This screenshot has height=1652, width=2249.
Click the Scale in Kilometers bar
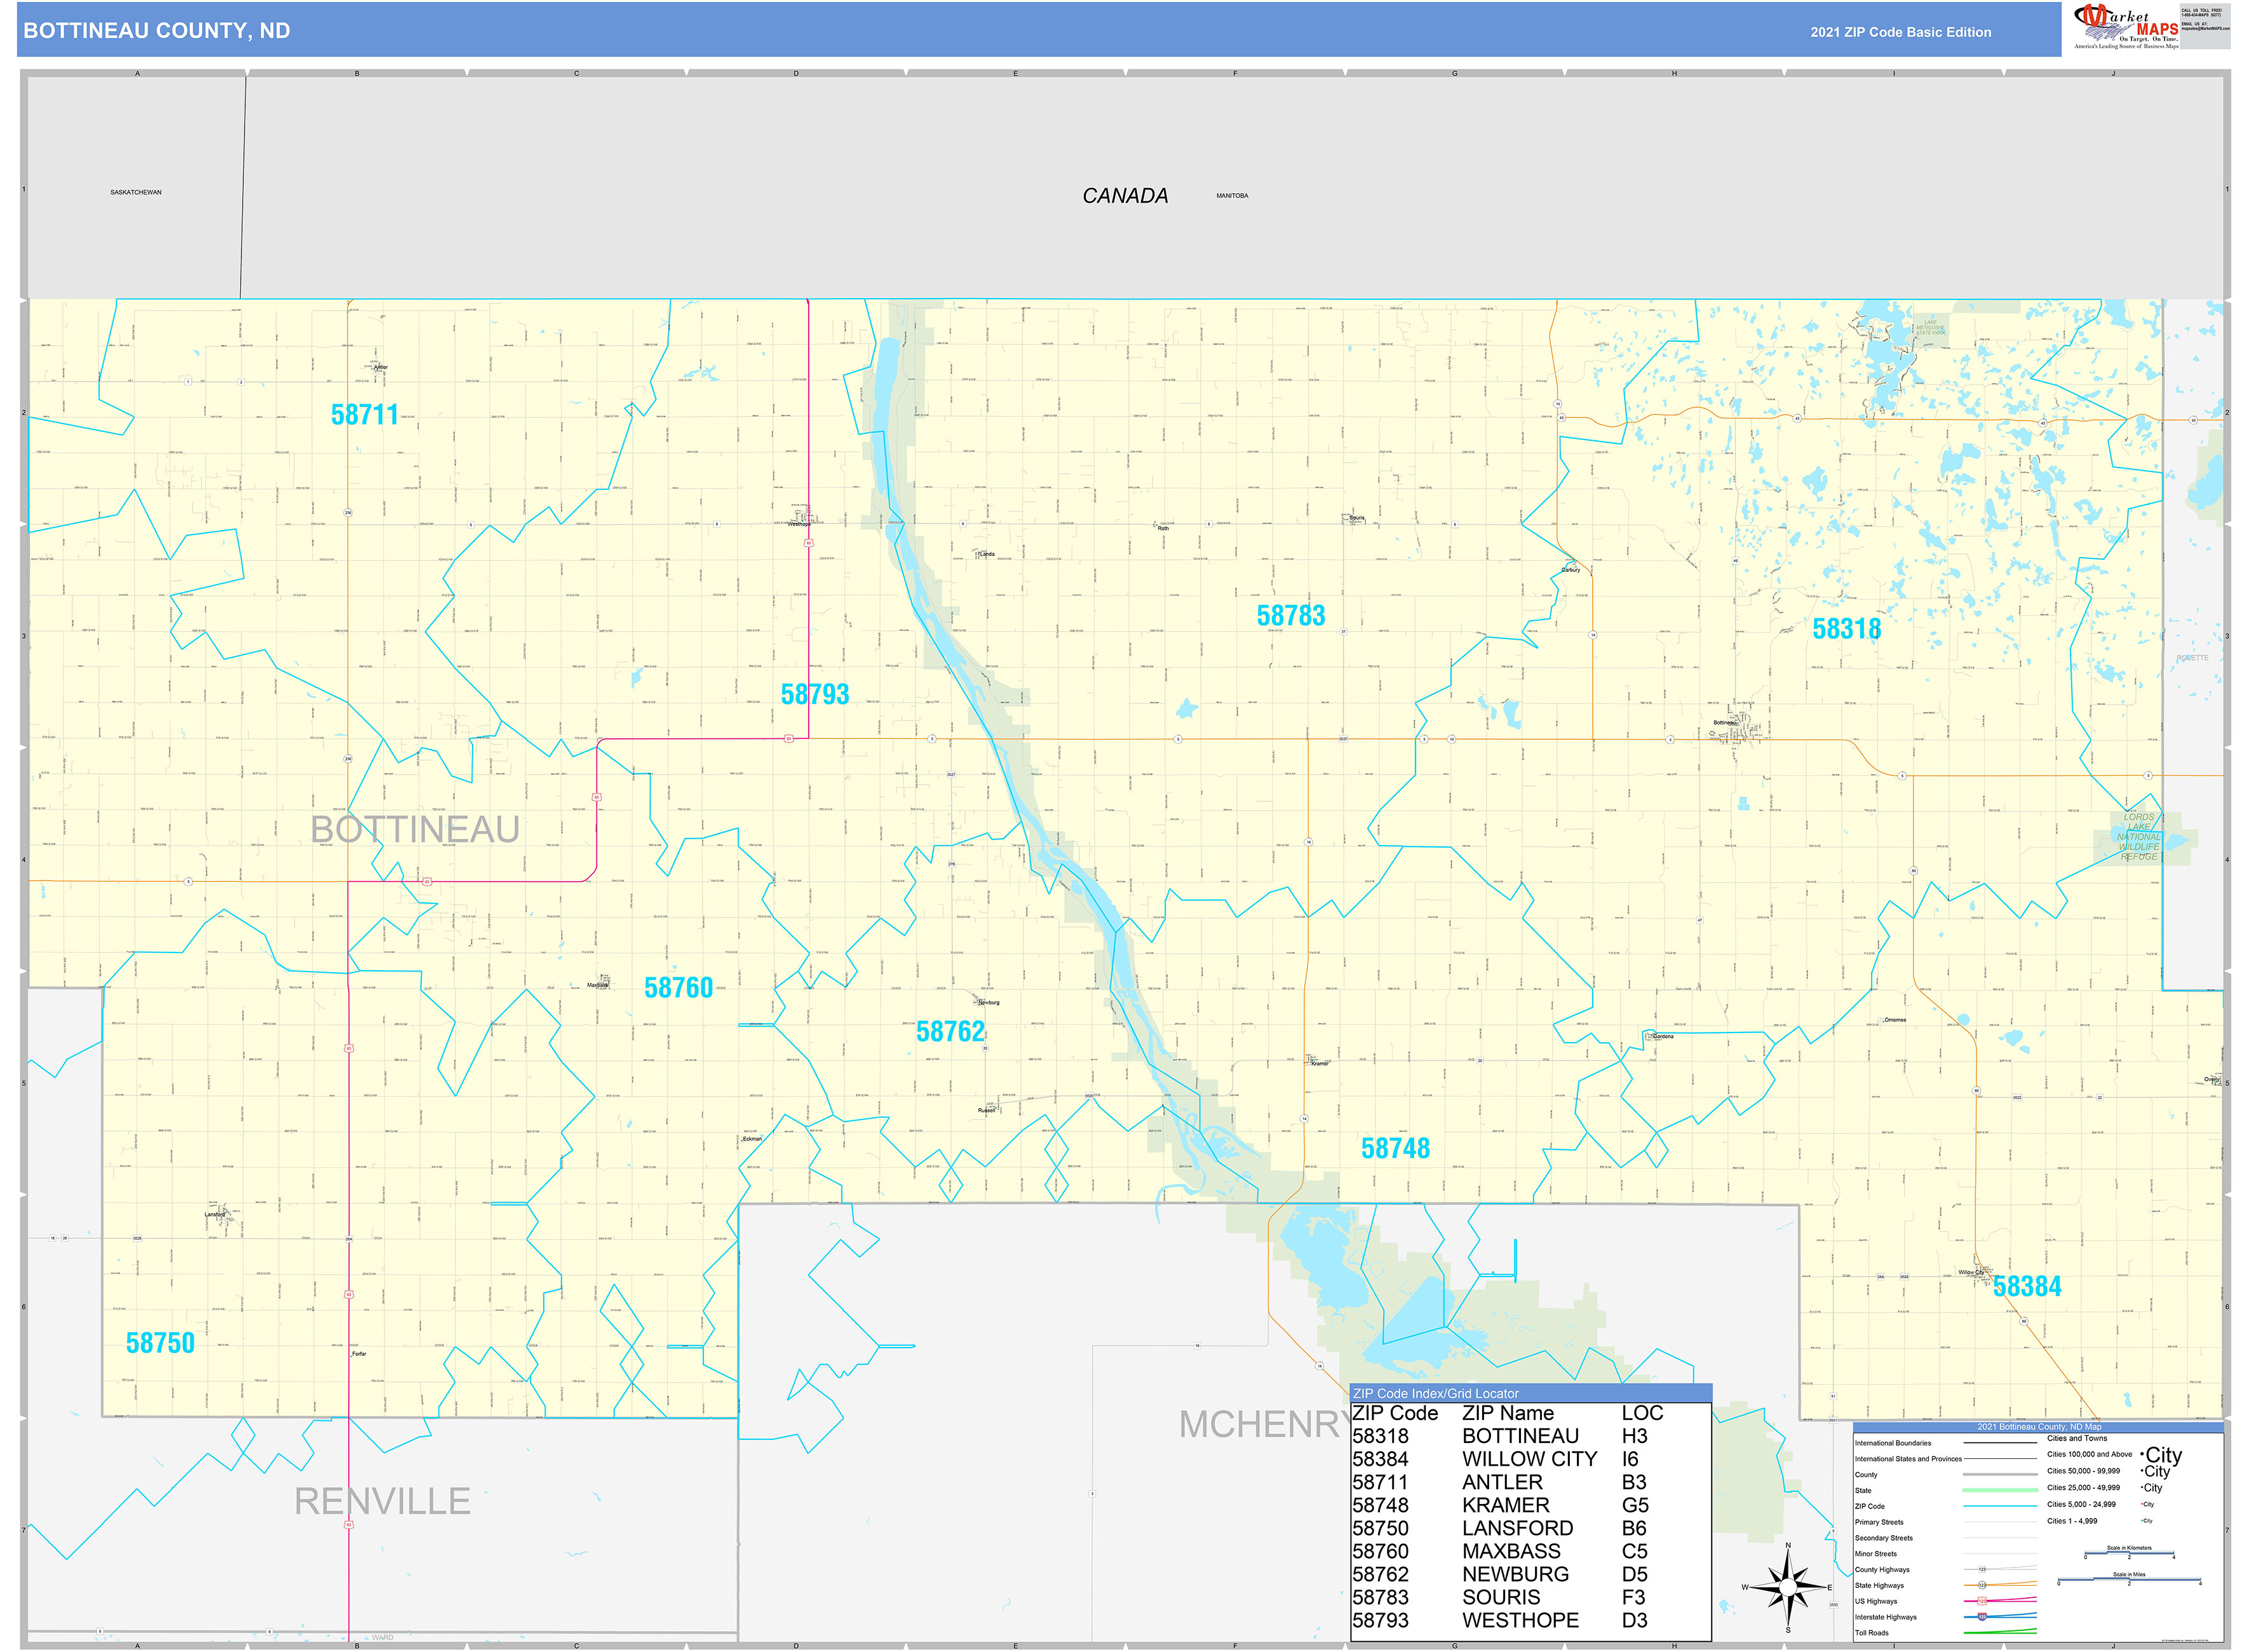tap(2130, 1553)
